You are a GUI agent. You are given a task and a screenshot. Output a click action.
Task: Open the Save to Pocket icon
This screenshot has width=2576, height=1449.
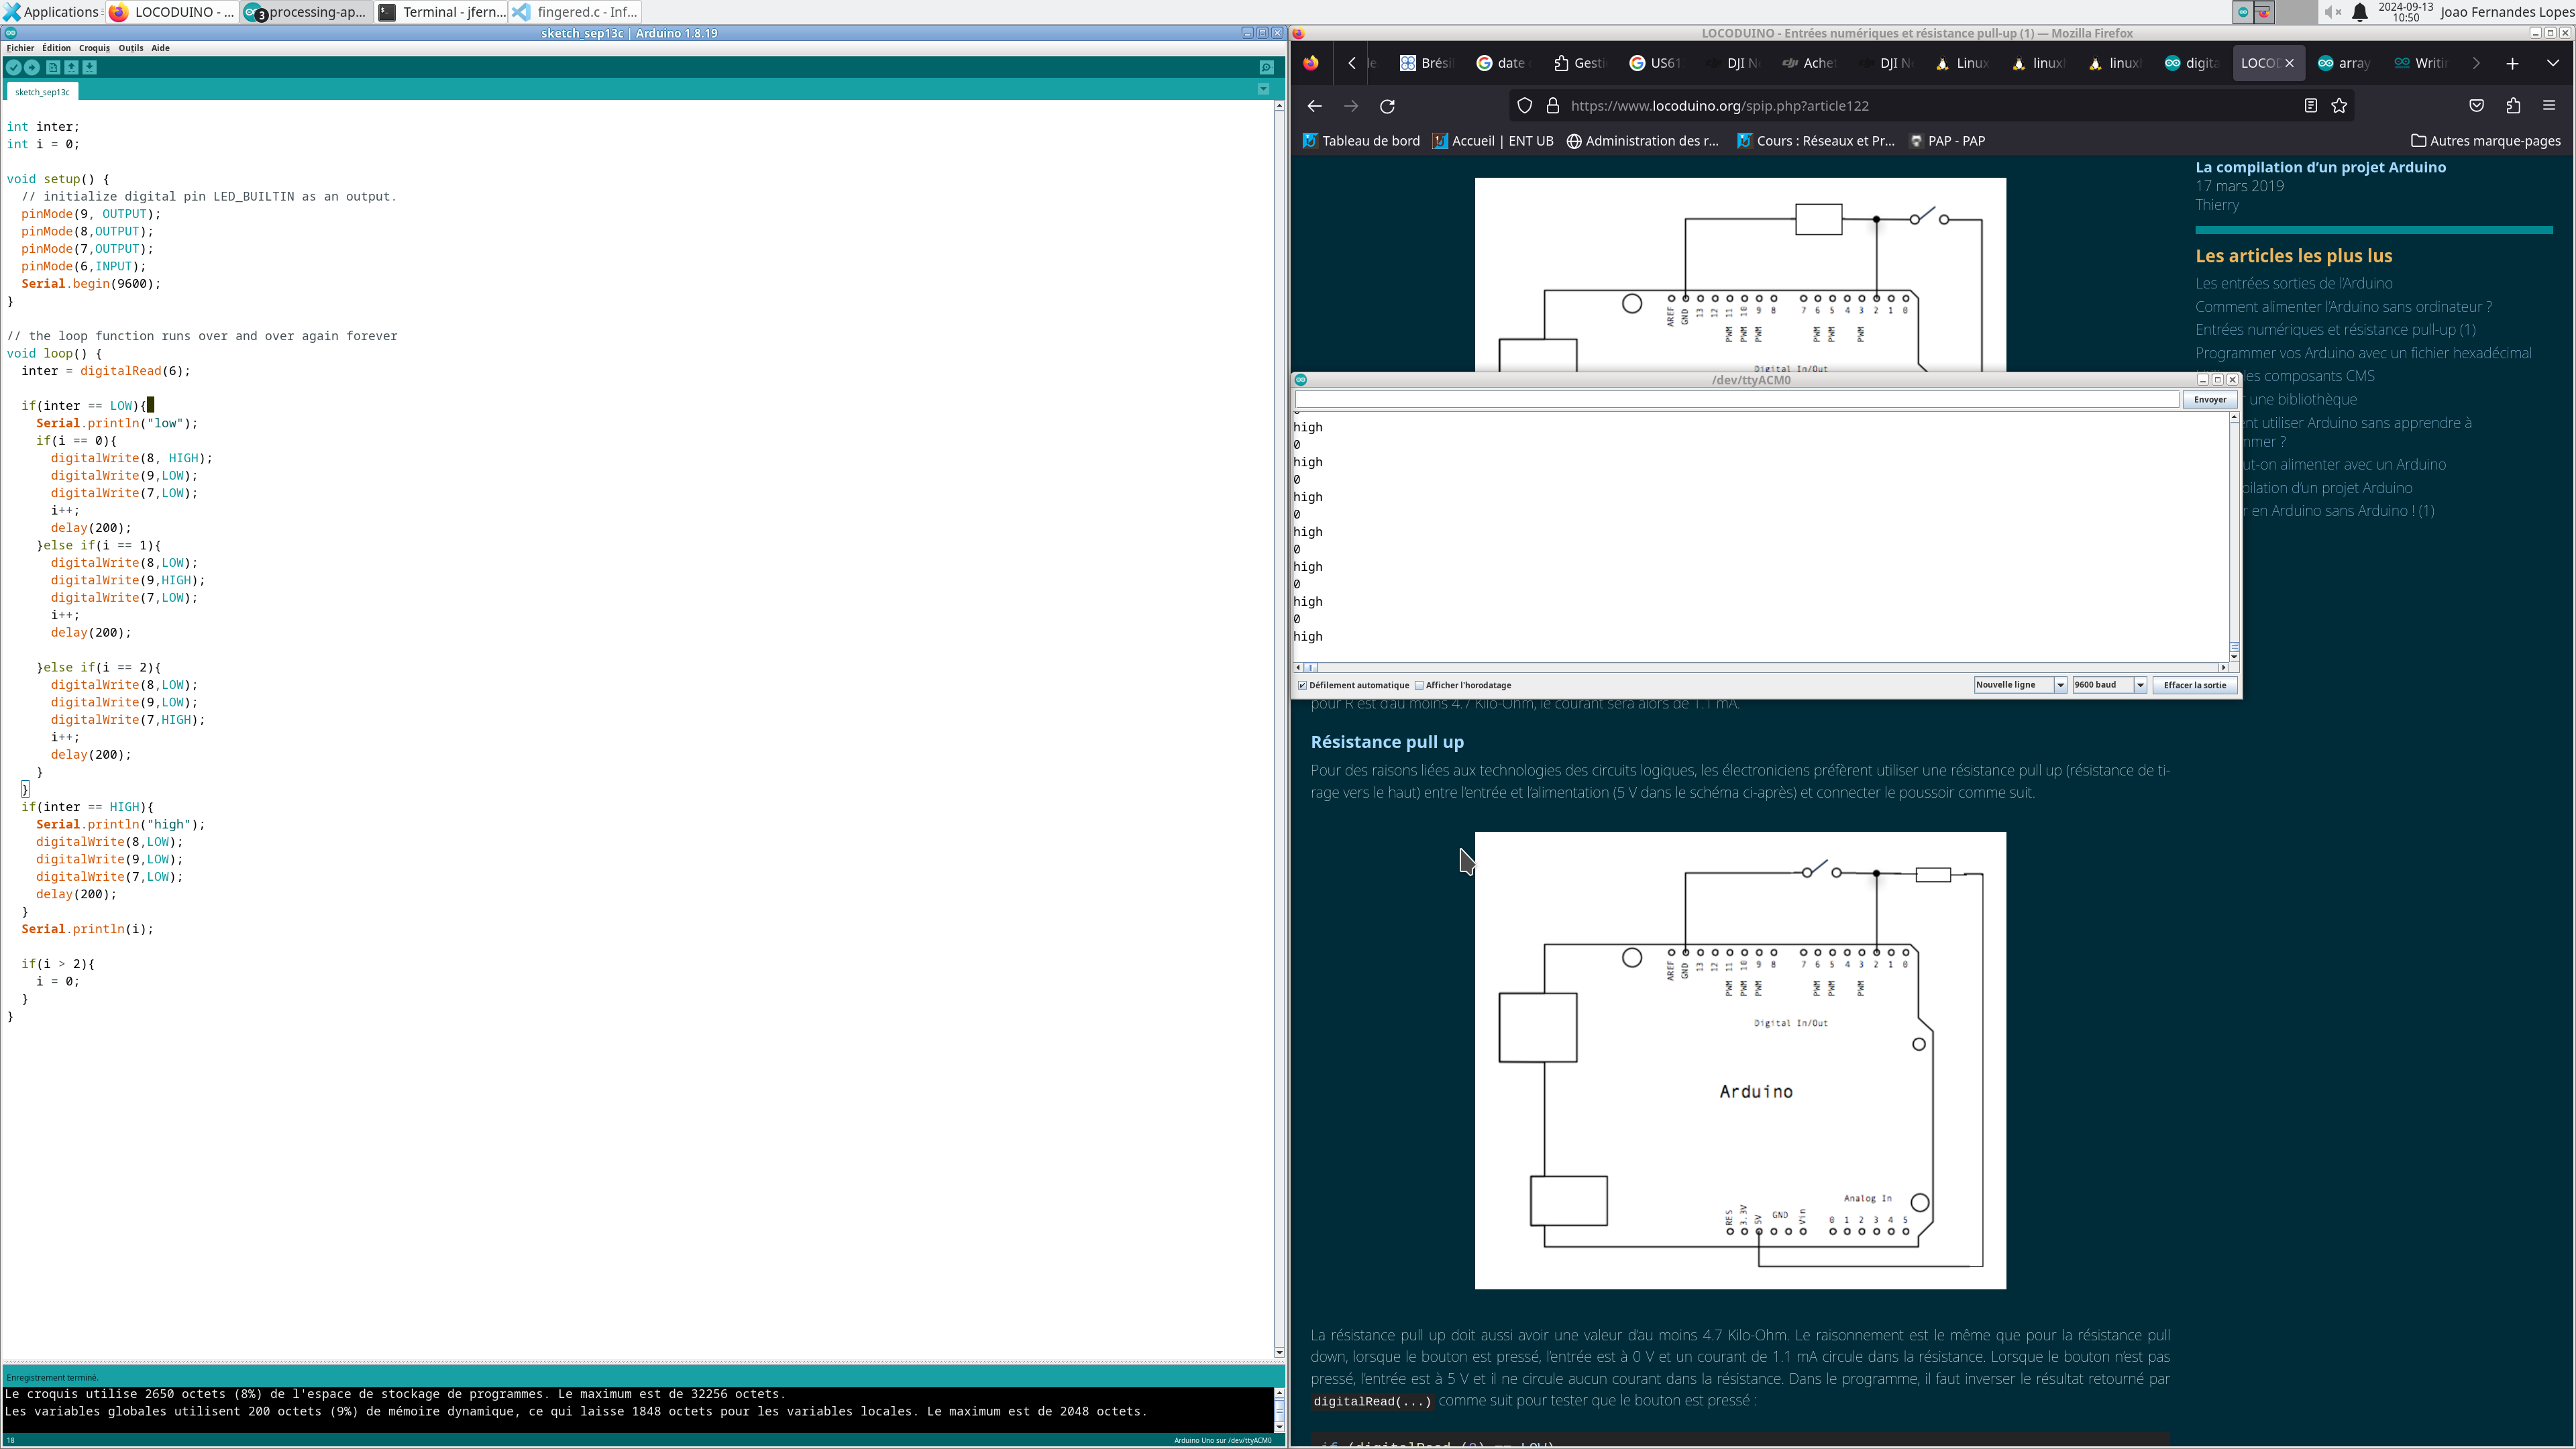pos(2476,106)
